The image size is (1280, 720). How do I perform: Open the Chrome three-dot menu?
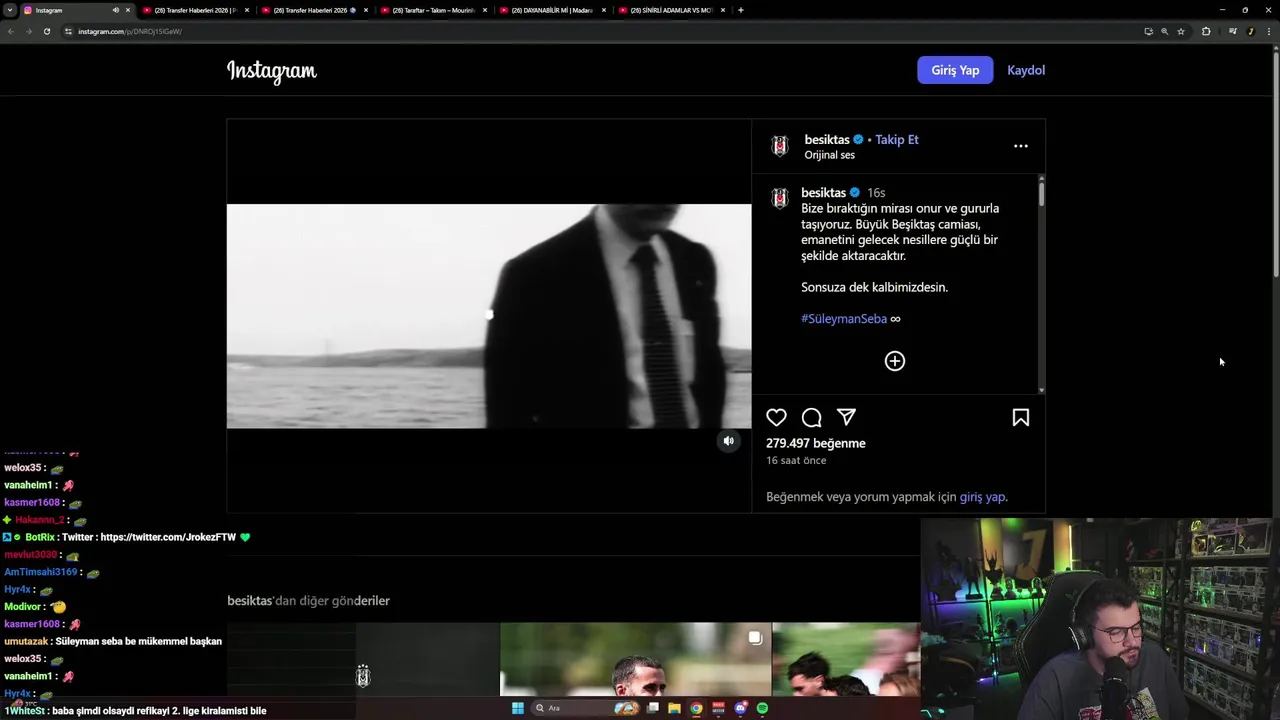[x=1269, y=31]
